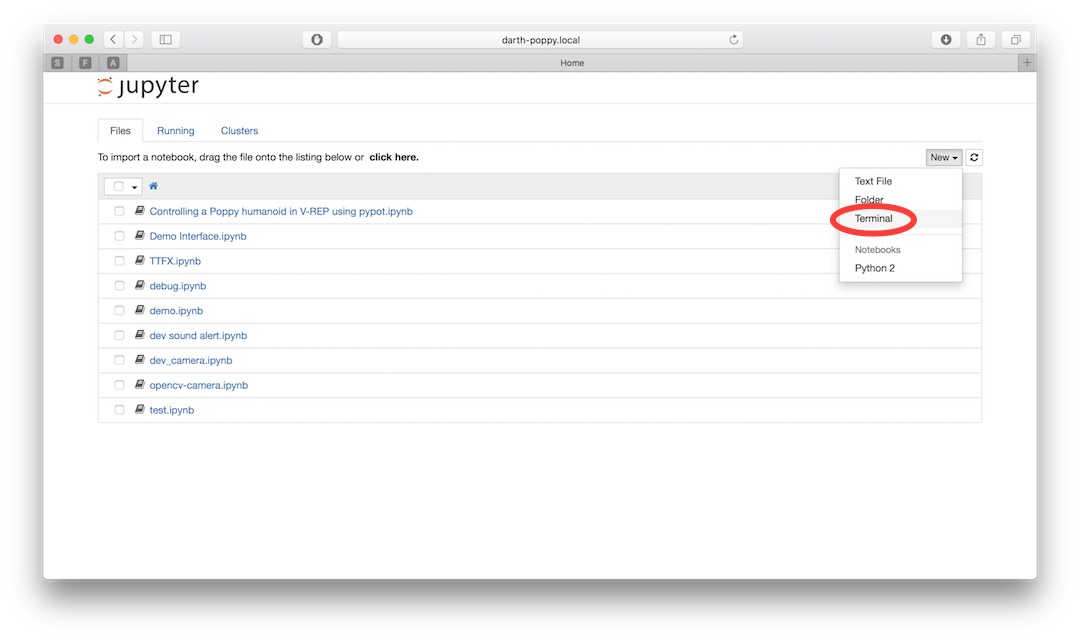The height and width of the screenshot is (641, 1080).
Task: Click the 'click here' import link
Action: tap(394, 157)
